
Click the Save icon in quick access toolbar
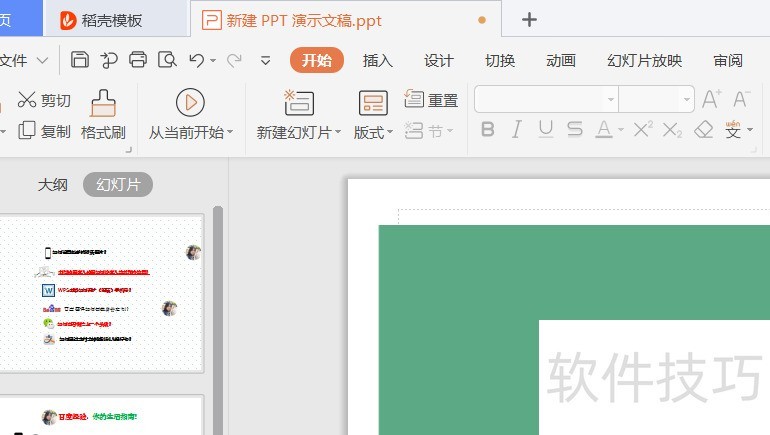pyautogui.click(x=80, y=60)
